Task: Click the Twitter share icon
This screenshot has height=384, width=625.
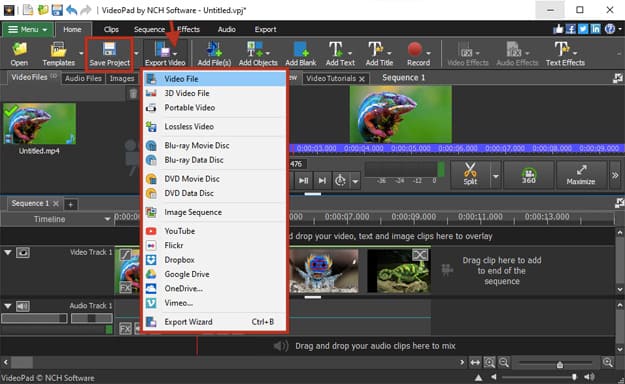Action: (x=583, y=29)
